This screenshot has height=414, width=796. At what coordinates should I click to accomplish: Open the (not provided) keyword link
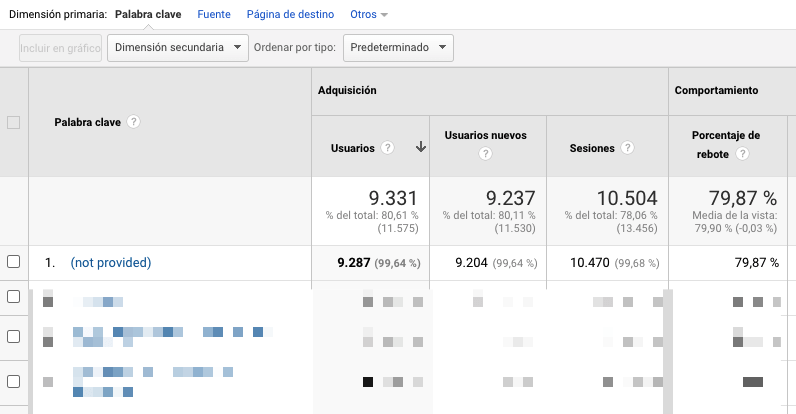(x=110, y=263)
